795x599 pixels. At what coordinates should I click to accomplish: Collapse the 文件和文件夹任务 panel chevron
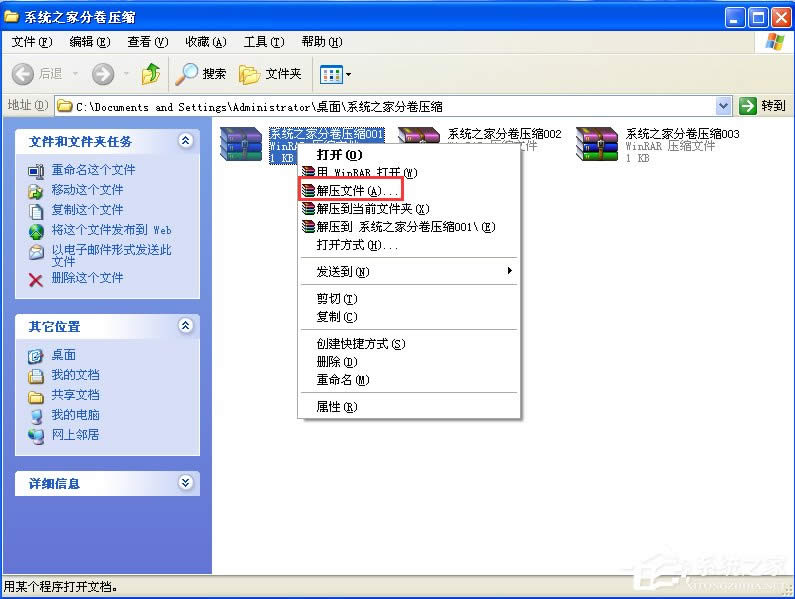point(186,140)
